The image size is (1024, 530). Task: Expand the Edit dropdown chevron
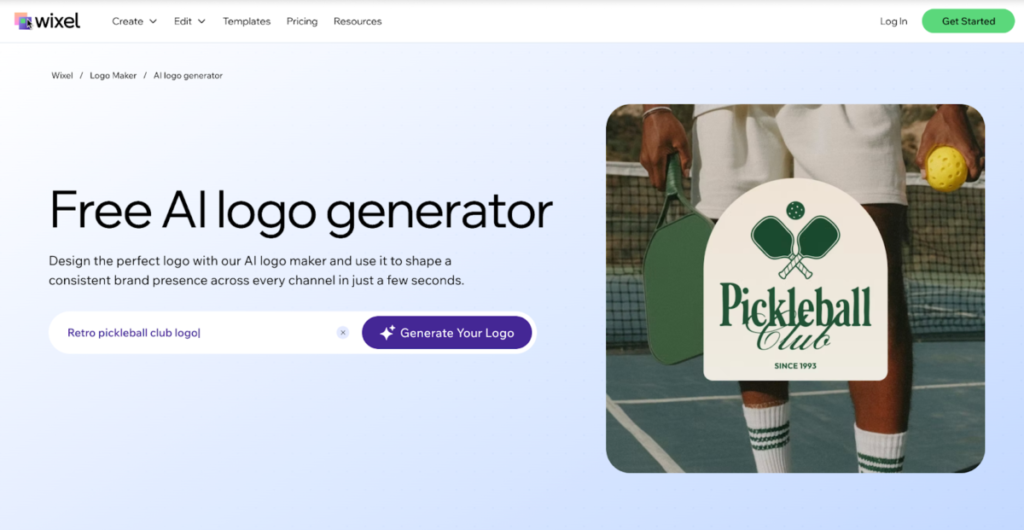click(202, 22)
